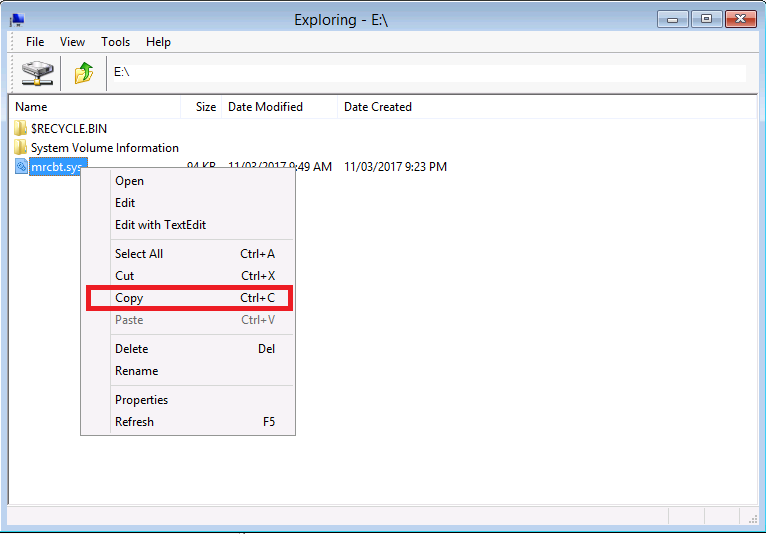Click the map network drive toolbar icon

tap(37, 72)
